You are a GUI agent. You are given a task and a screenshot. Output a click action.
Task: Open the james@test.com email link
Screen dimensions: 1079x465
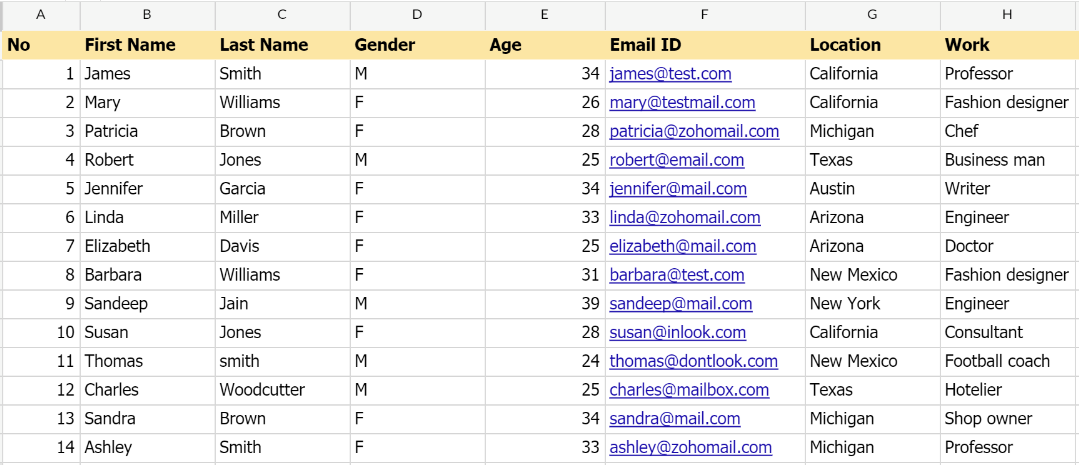670,74
